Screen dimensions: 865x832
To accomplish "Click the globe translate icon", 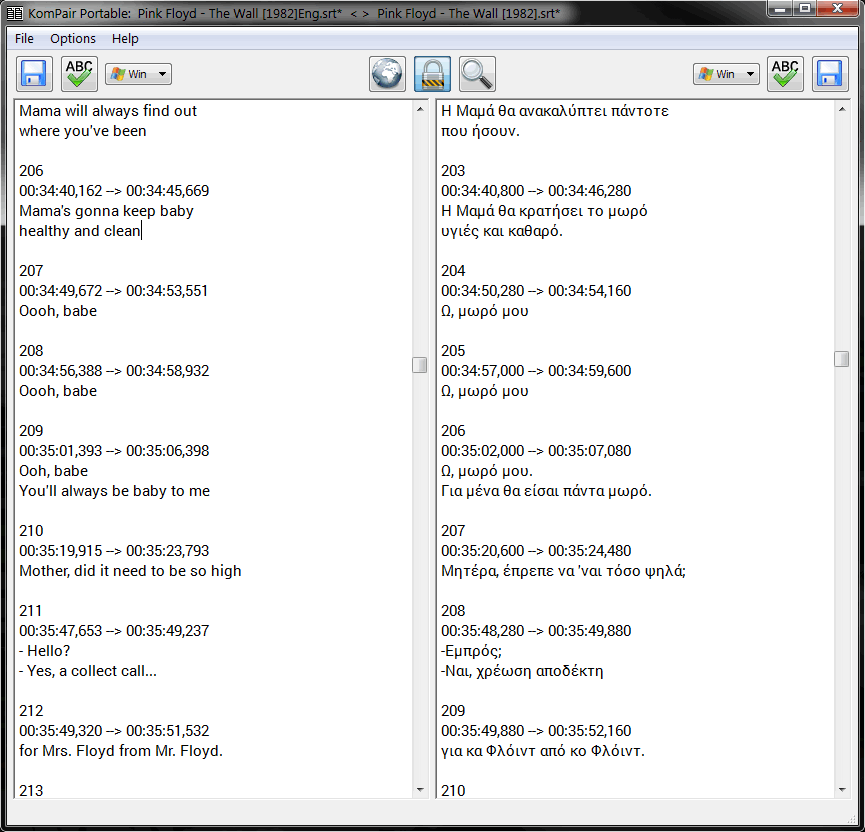I will 387,74.
